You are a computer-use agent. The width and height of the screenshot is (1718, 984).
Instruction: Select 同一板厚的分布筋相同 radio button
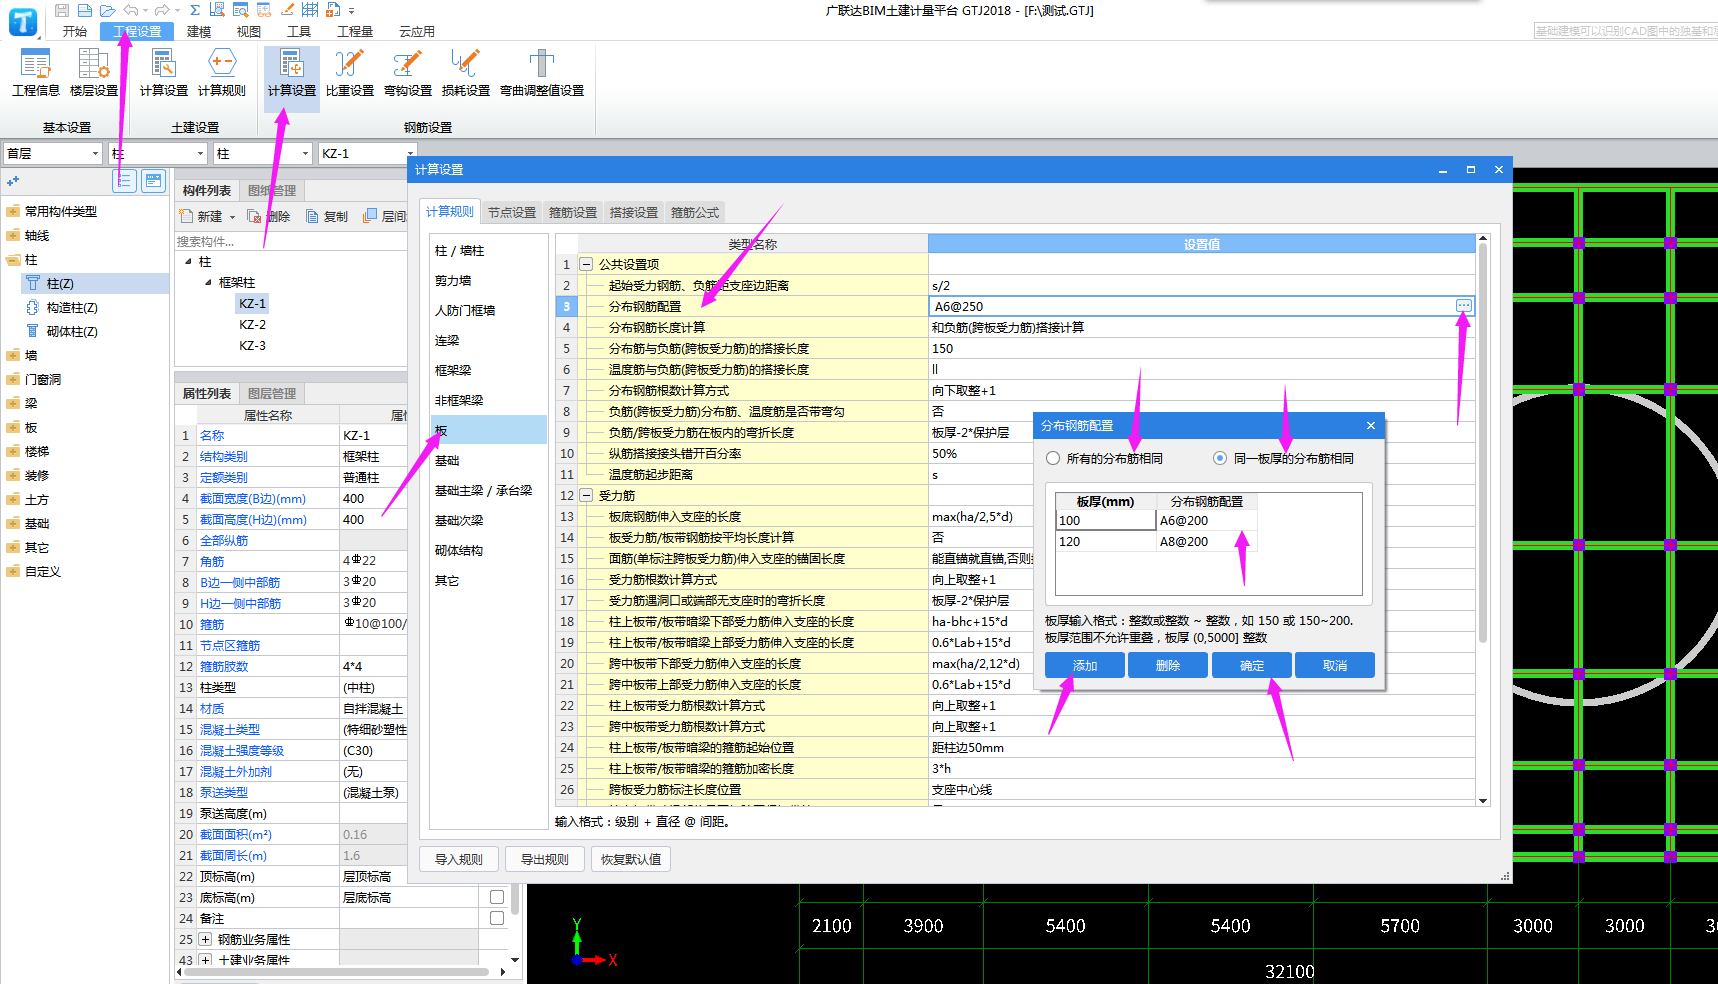click(1220, 458)
